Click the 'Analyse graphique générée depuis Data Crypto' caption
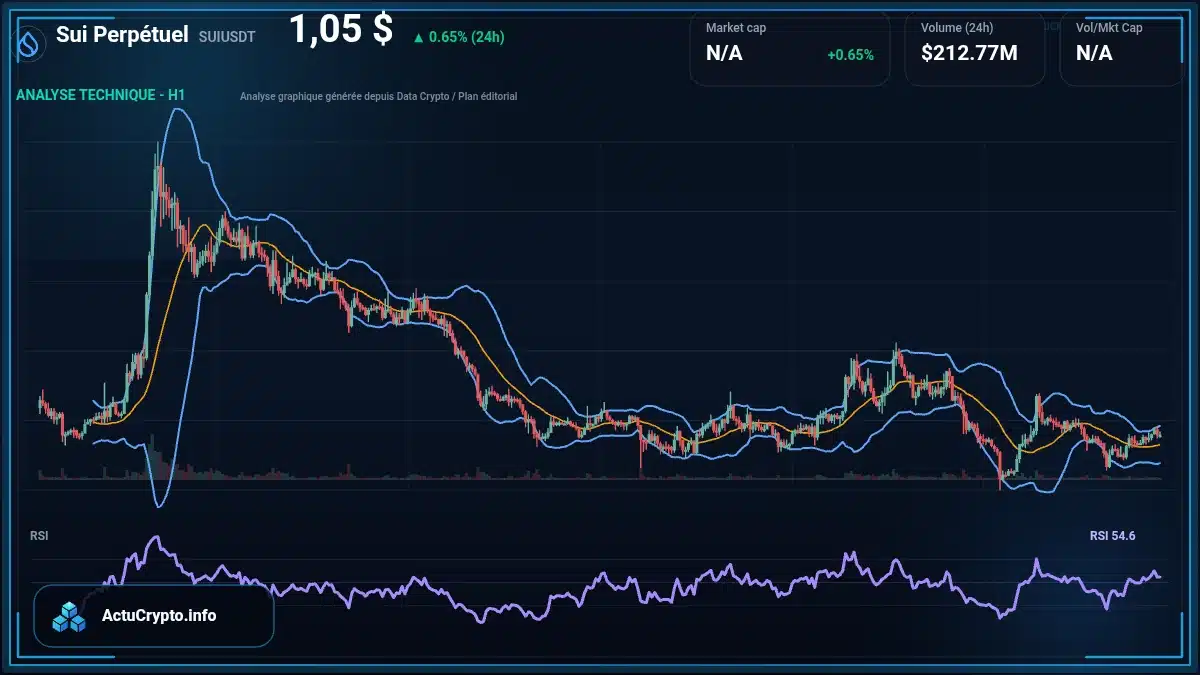 pyautogui.click(x=379, y=96)
